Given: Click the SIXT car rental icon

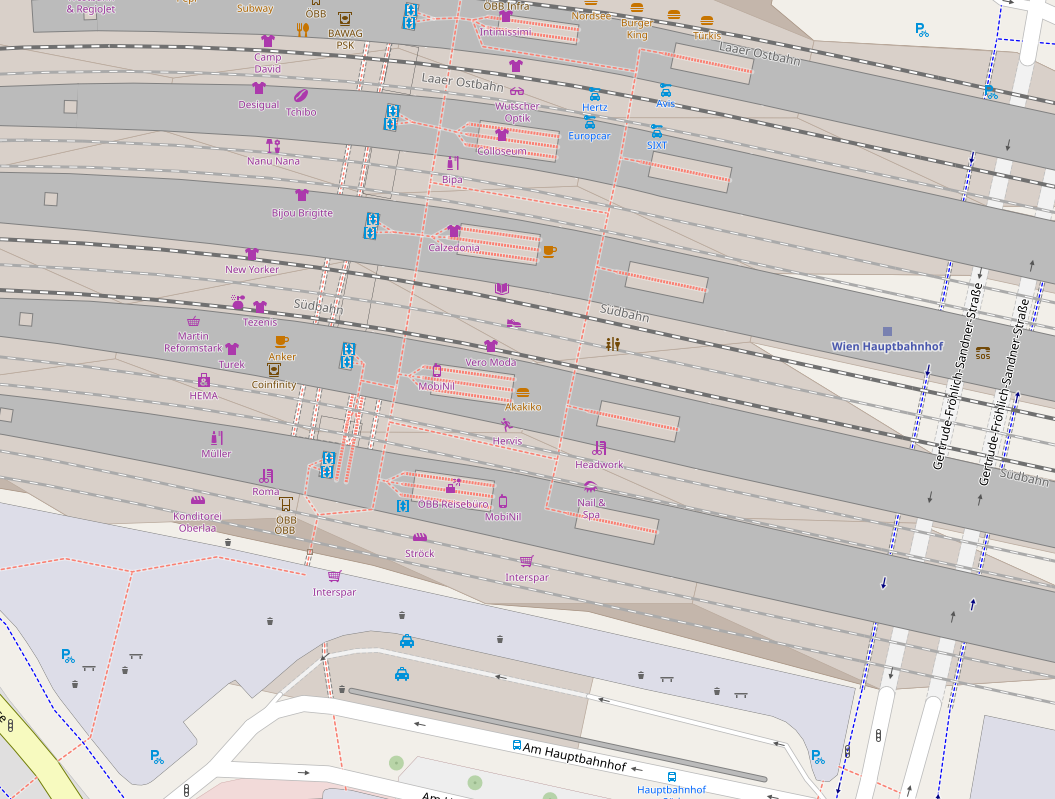Looking at the screenshot, I should [656, 131].
